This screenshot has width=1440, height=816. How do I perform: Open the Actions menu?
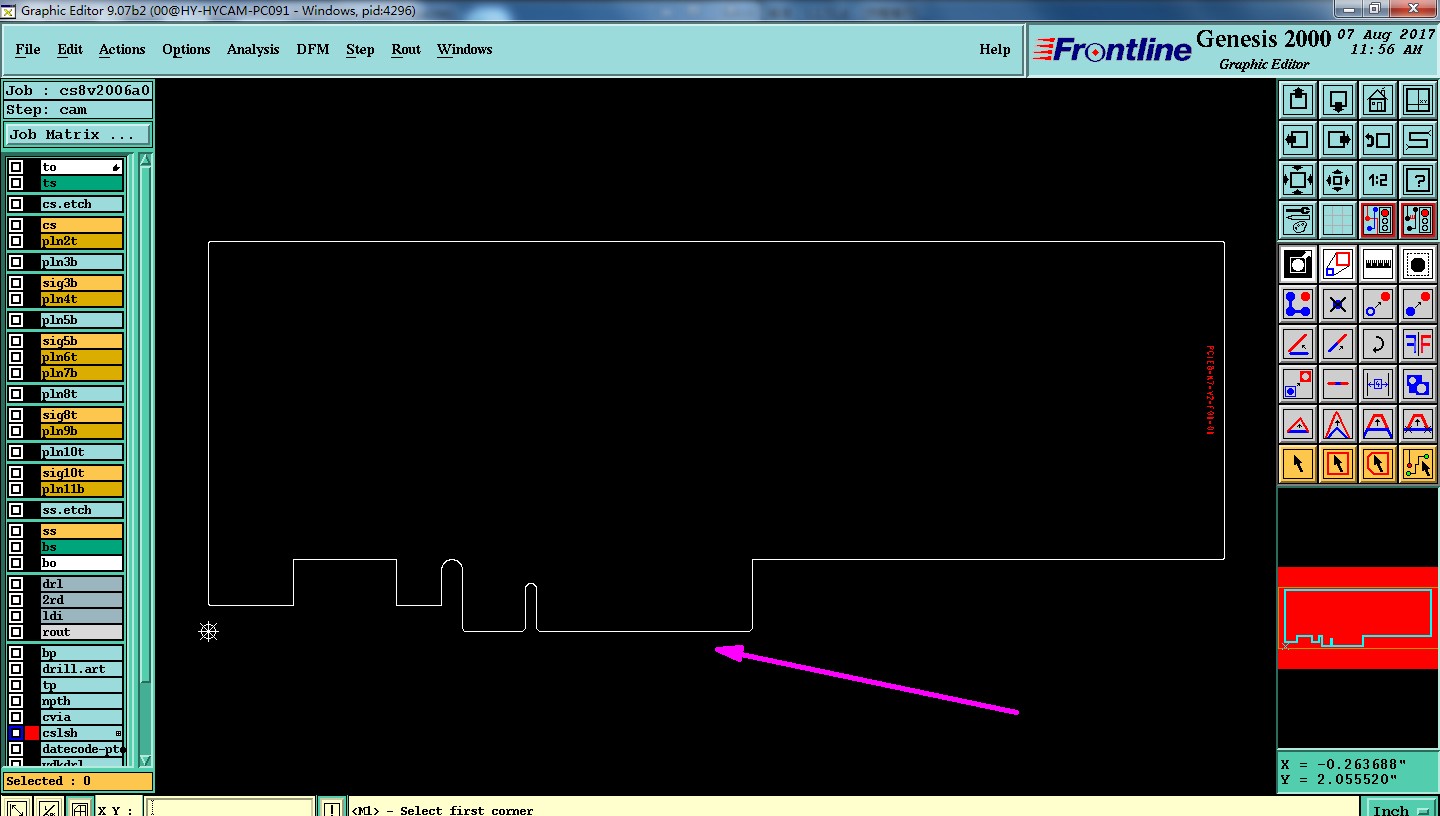coord(122,49)
